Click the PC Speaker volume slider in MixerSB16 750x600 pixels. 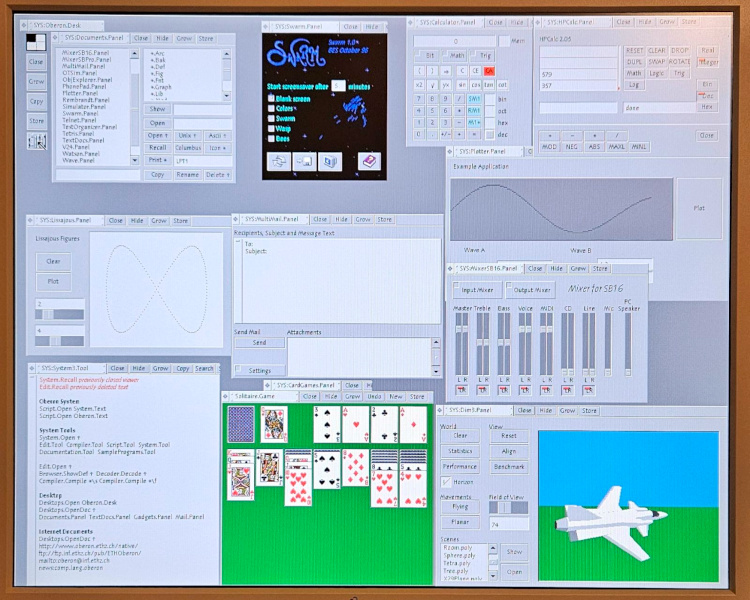(x=628, y=344)
